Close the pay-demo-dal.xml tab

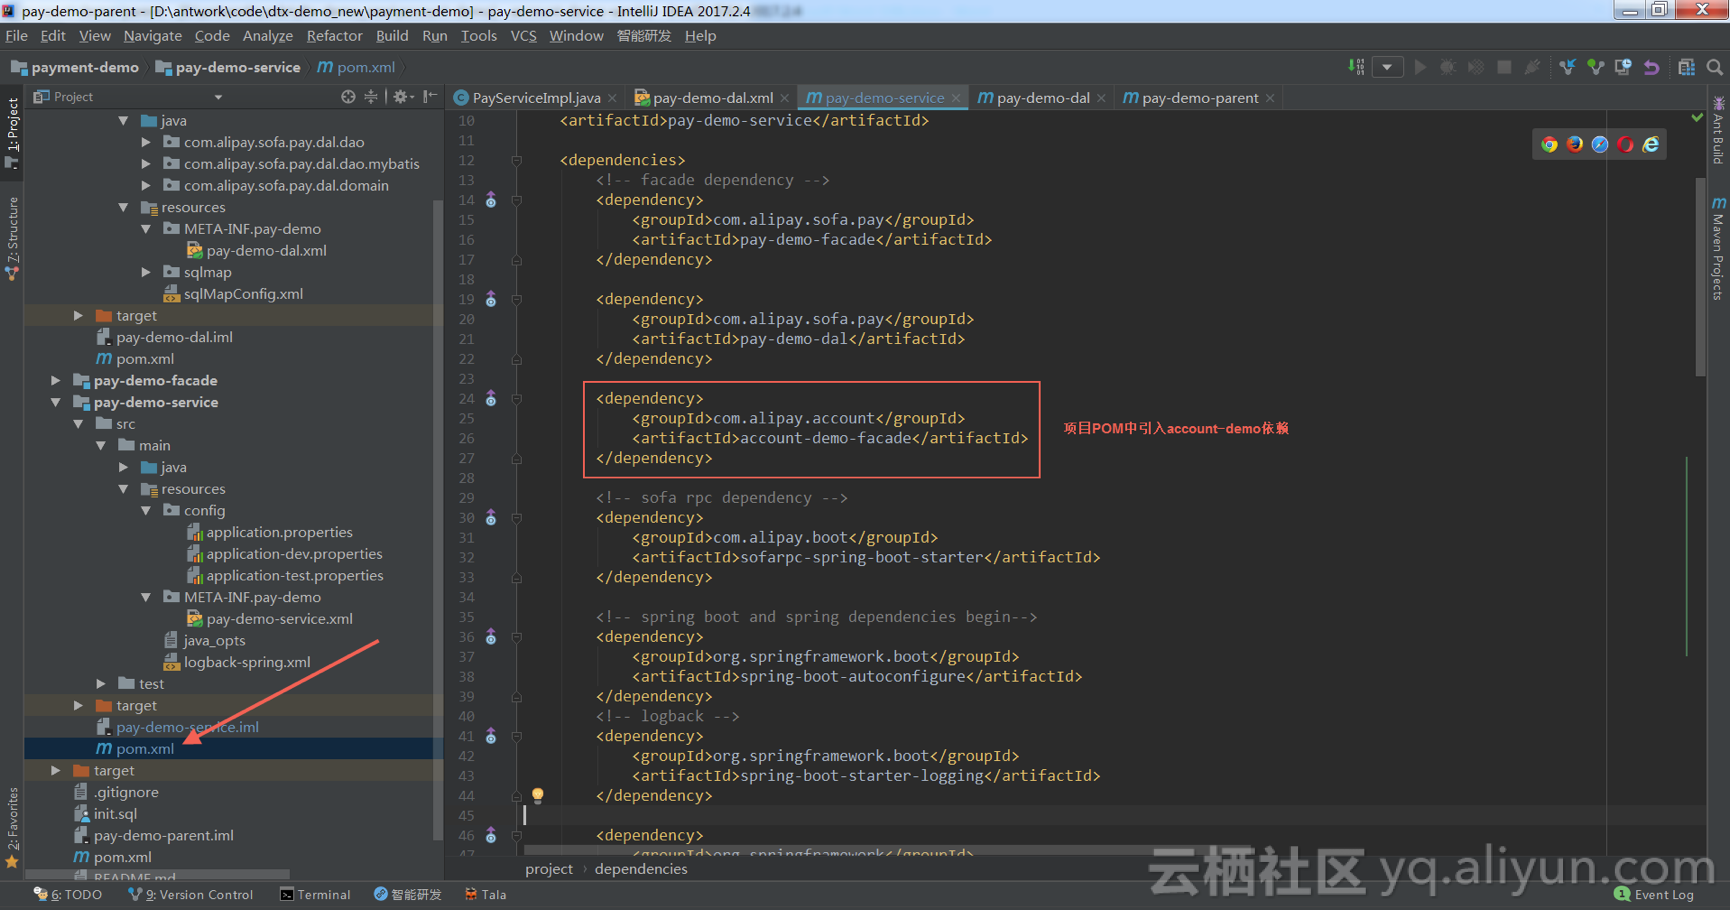click(x=785, y=98)
